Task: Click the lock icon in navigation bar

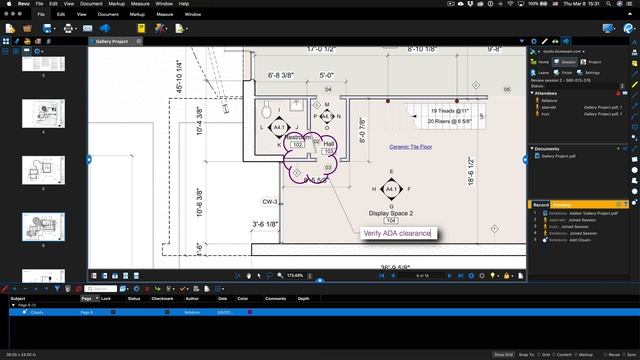Action: (x=507, y=276)
